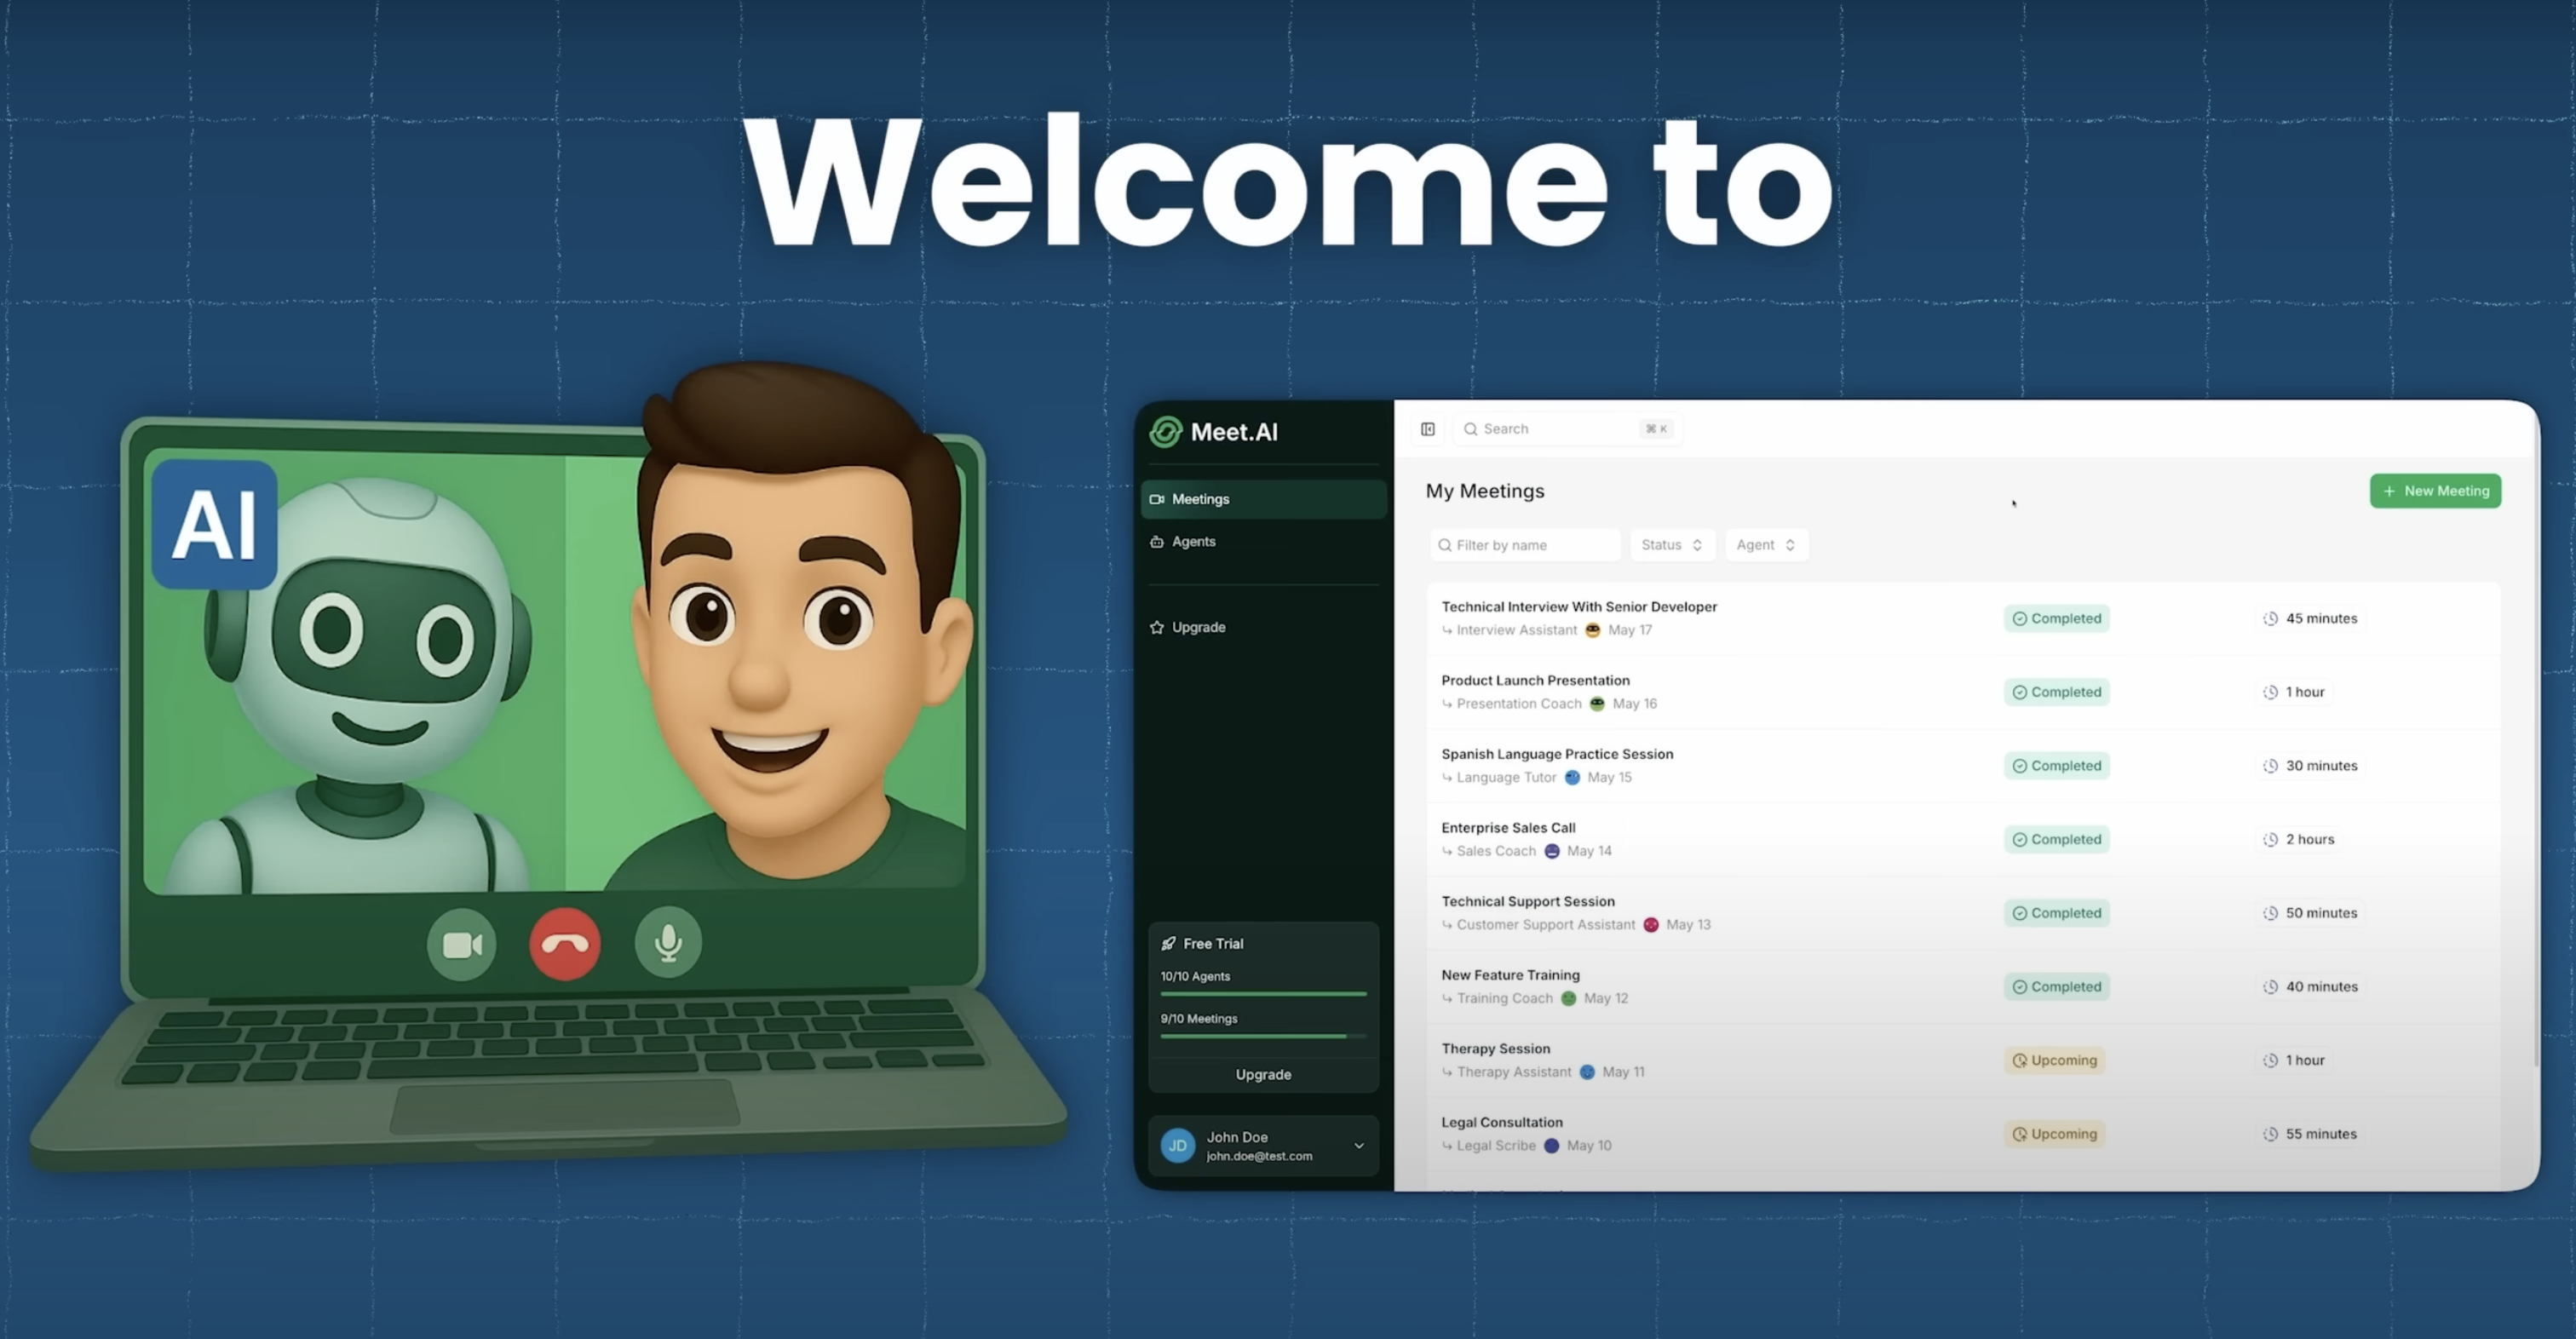
Task: Click Upcoming badge on Legal Consultation row
Action: click(x=2055, y=1134)
